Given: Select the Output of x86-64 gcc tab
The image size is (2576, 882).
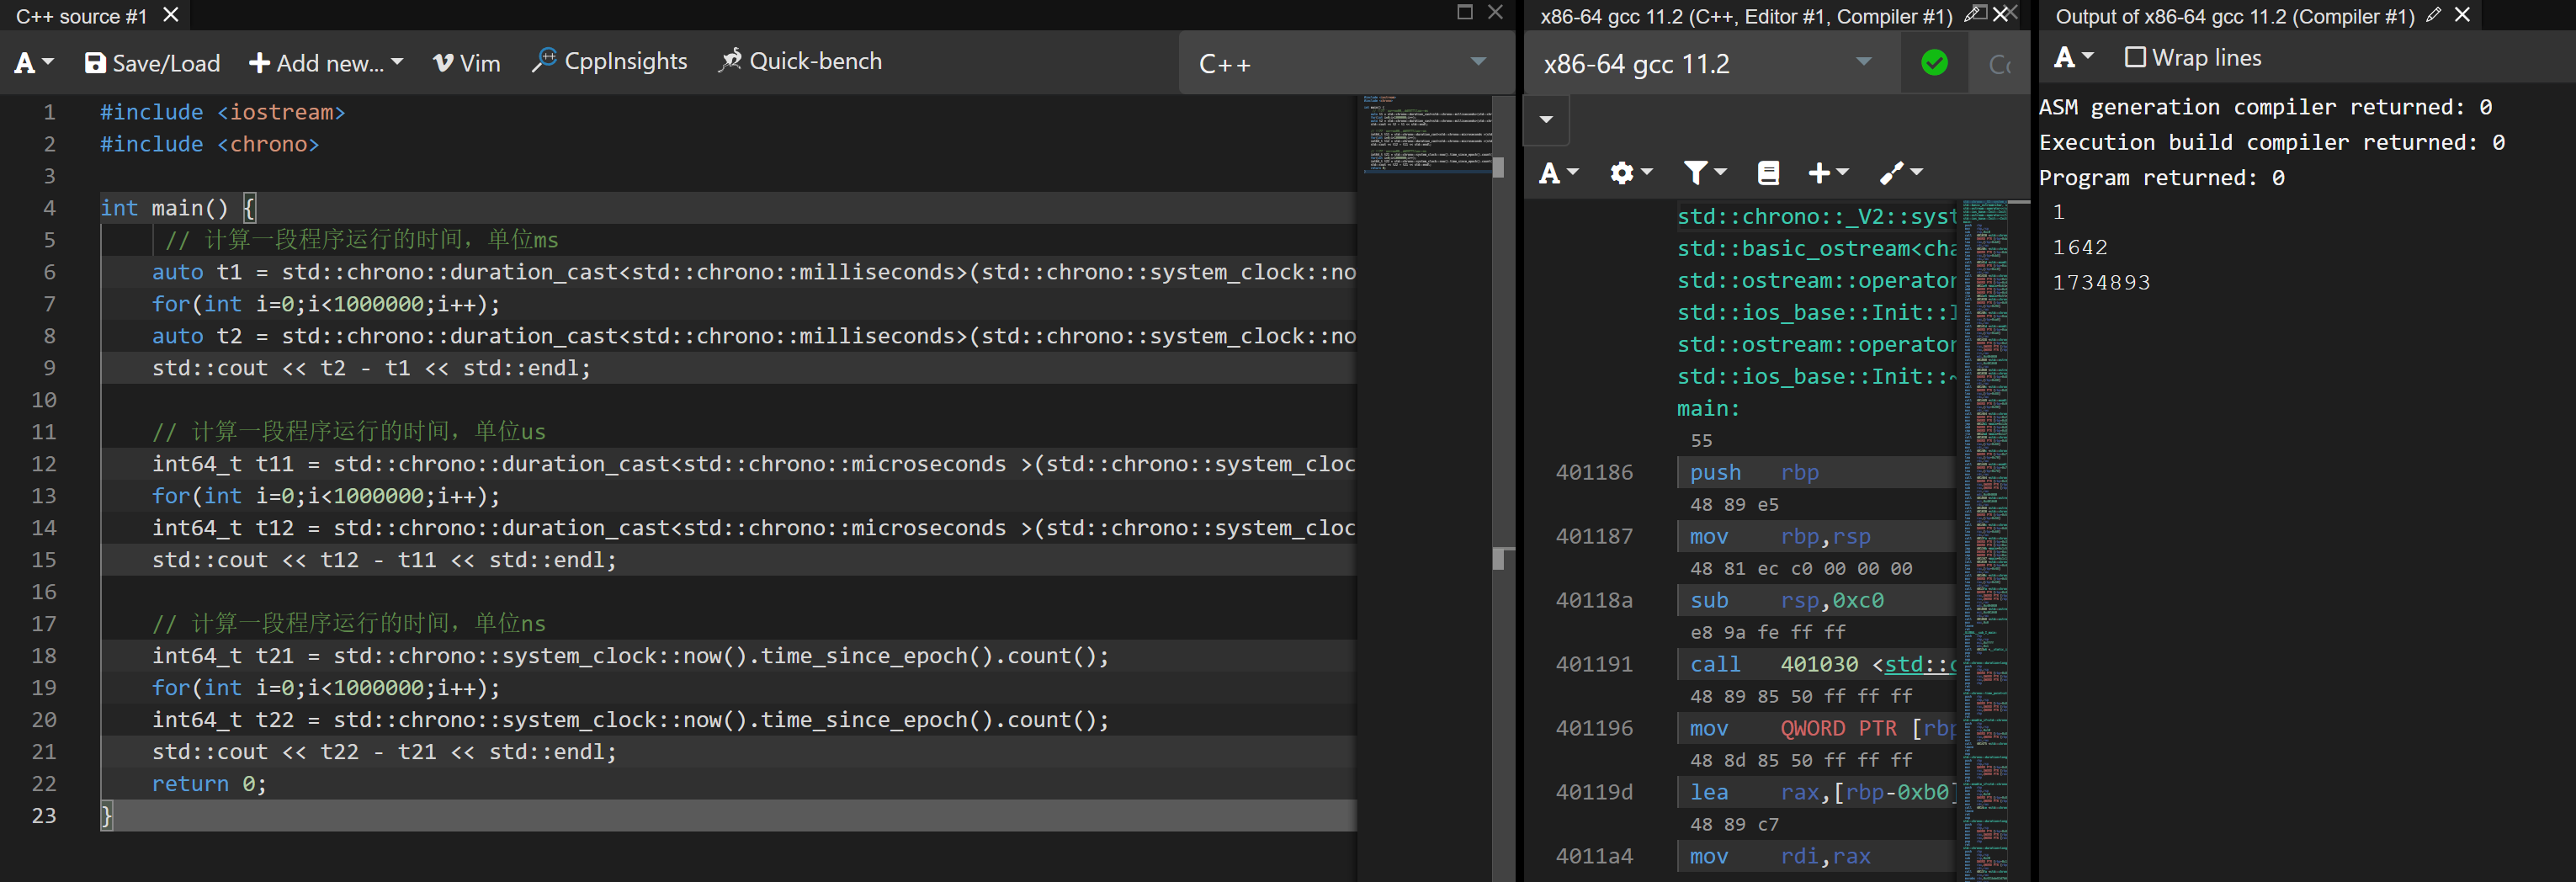Looking at the screenshot, I should click(2234, 16).
